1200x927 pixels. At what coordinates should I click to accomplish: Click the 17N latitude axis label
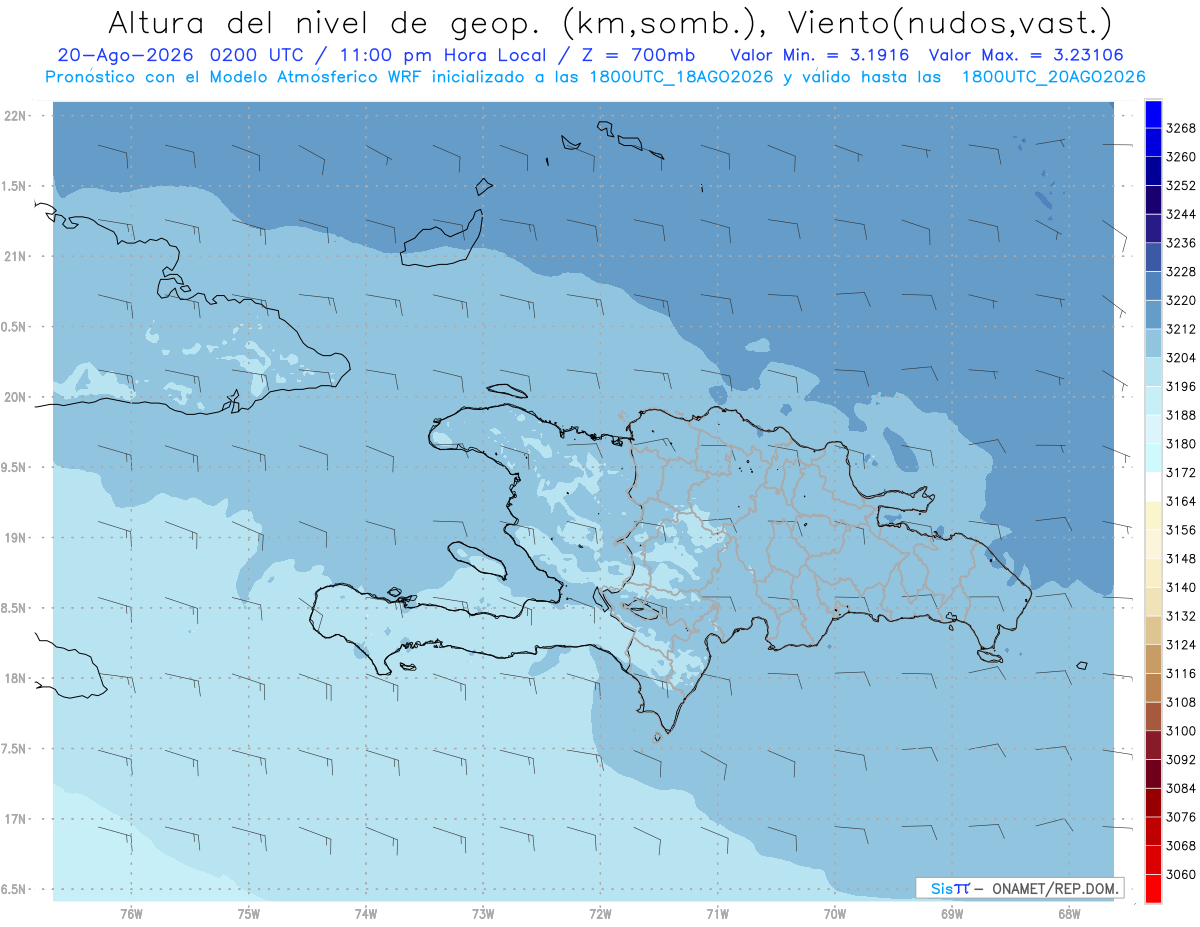click(x=15, y=819)
